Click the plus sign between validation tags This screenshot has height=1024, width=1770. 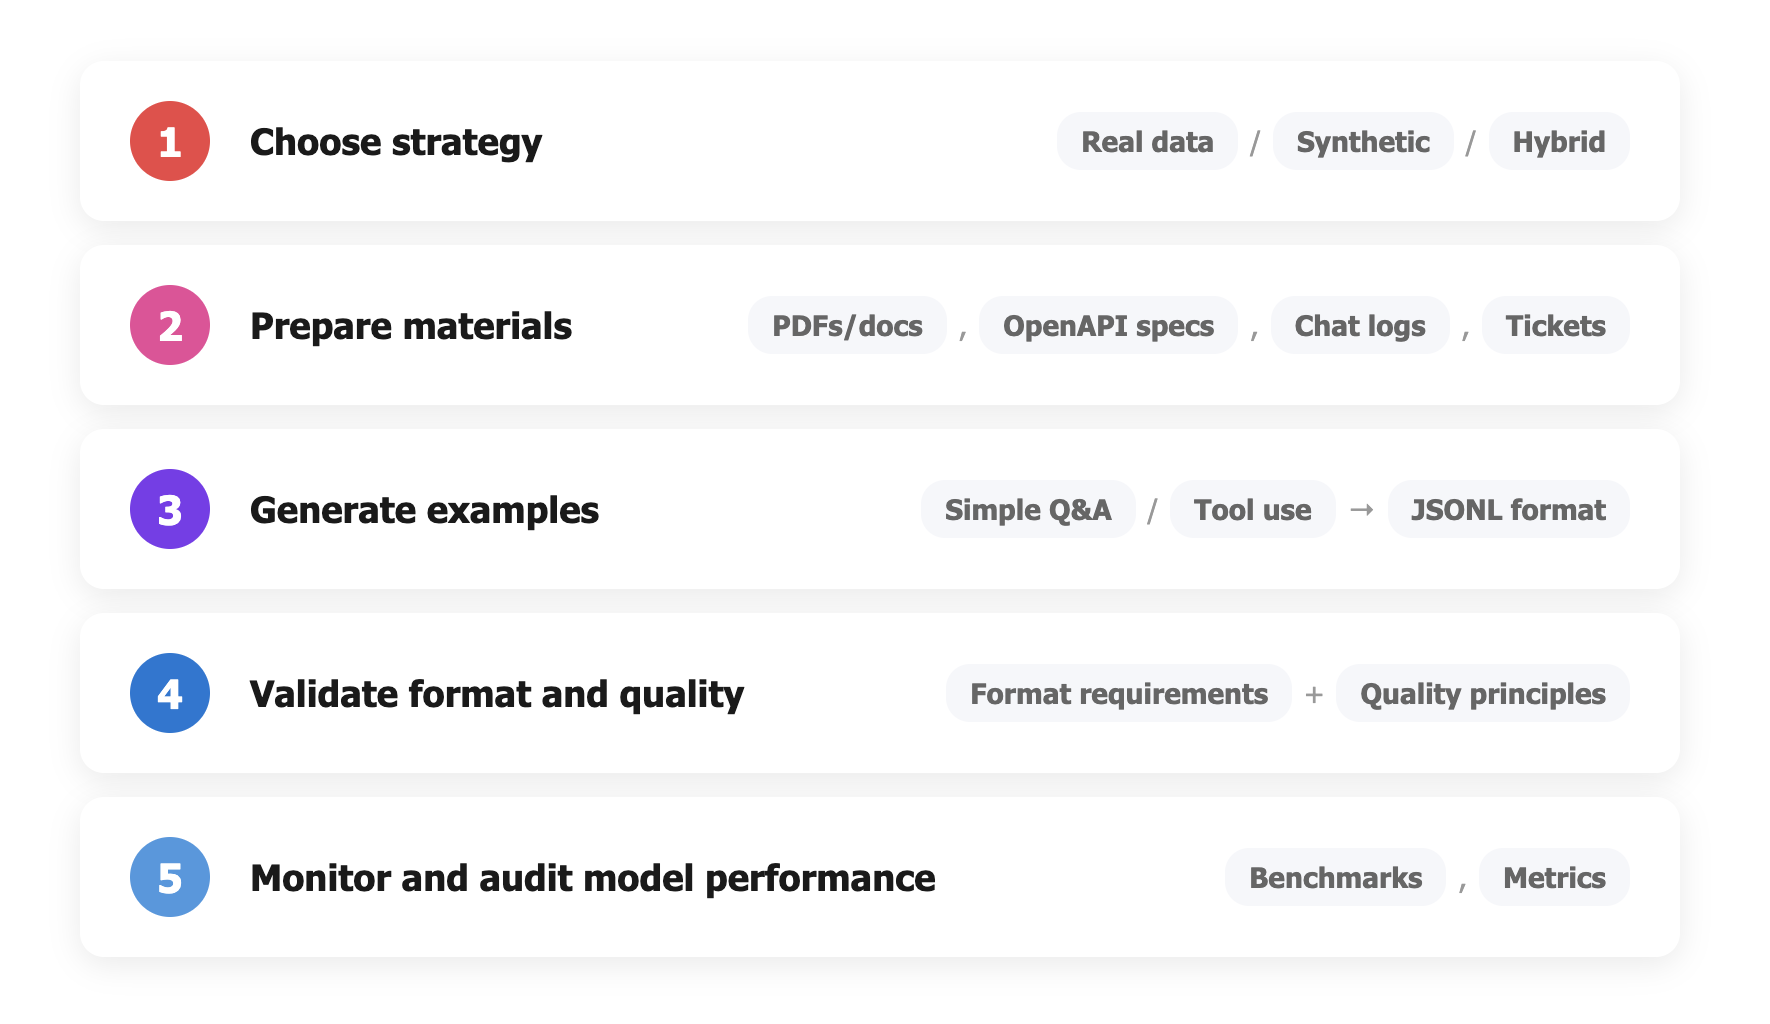[x=1314, y=694]
